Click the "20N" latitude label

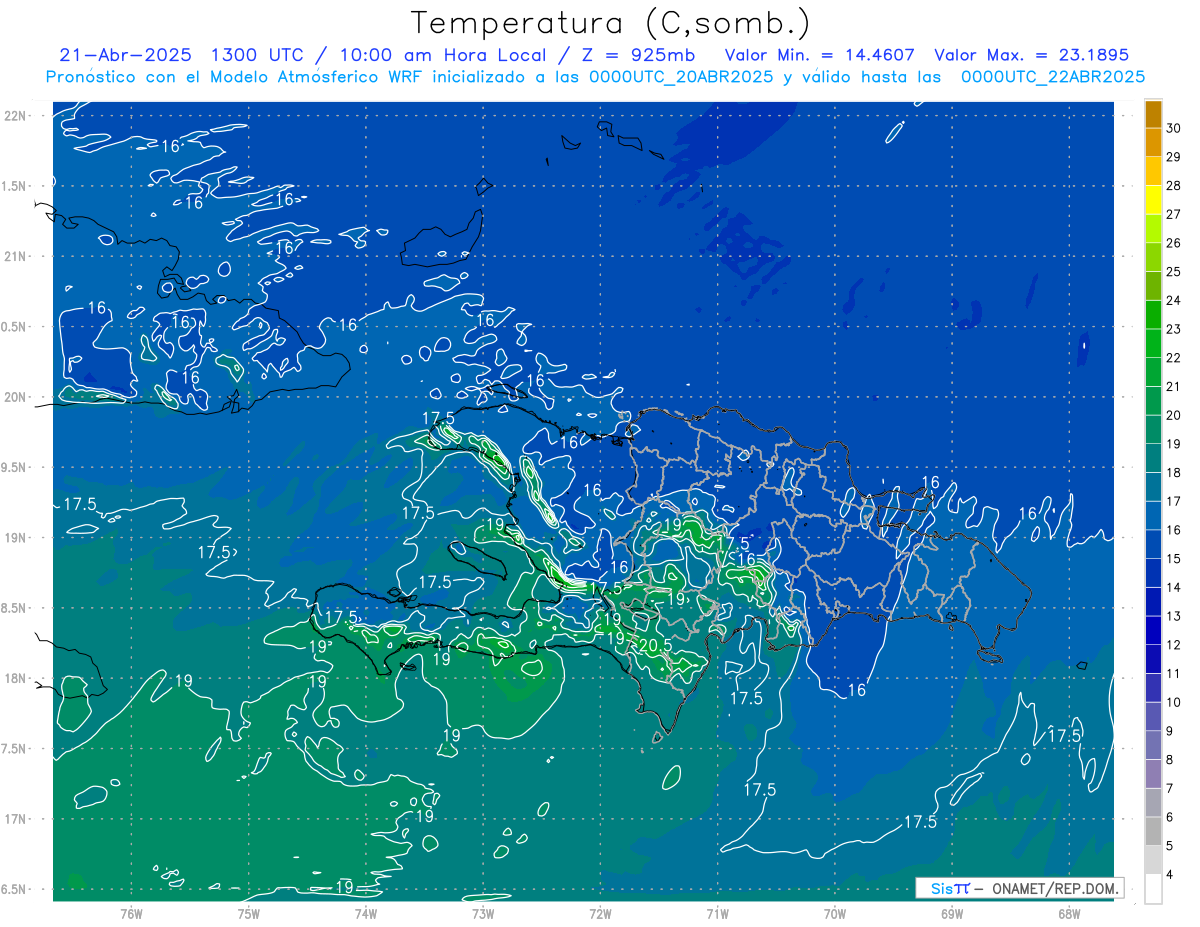coord(17,397)
